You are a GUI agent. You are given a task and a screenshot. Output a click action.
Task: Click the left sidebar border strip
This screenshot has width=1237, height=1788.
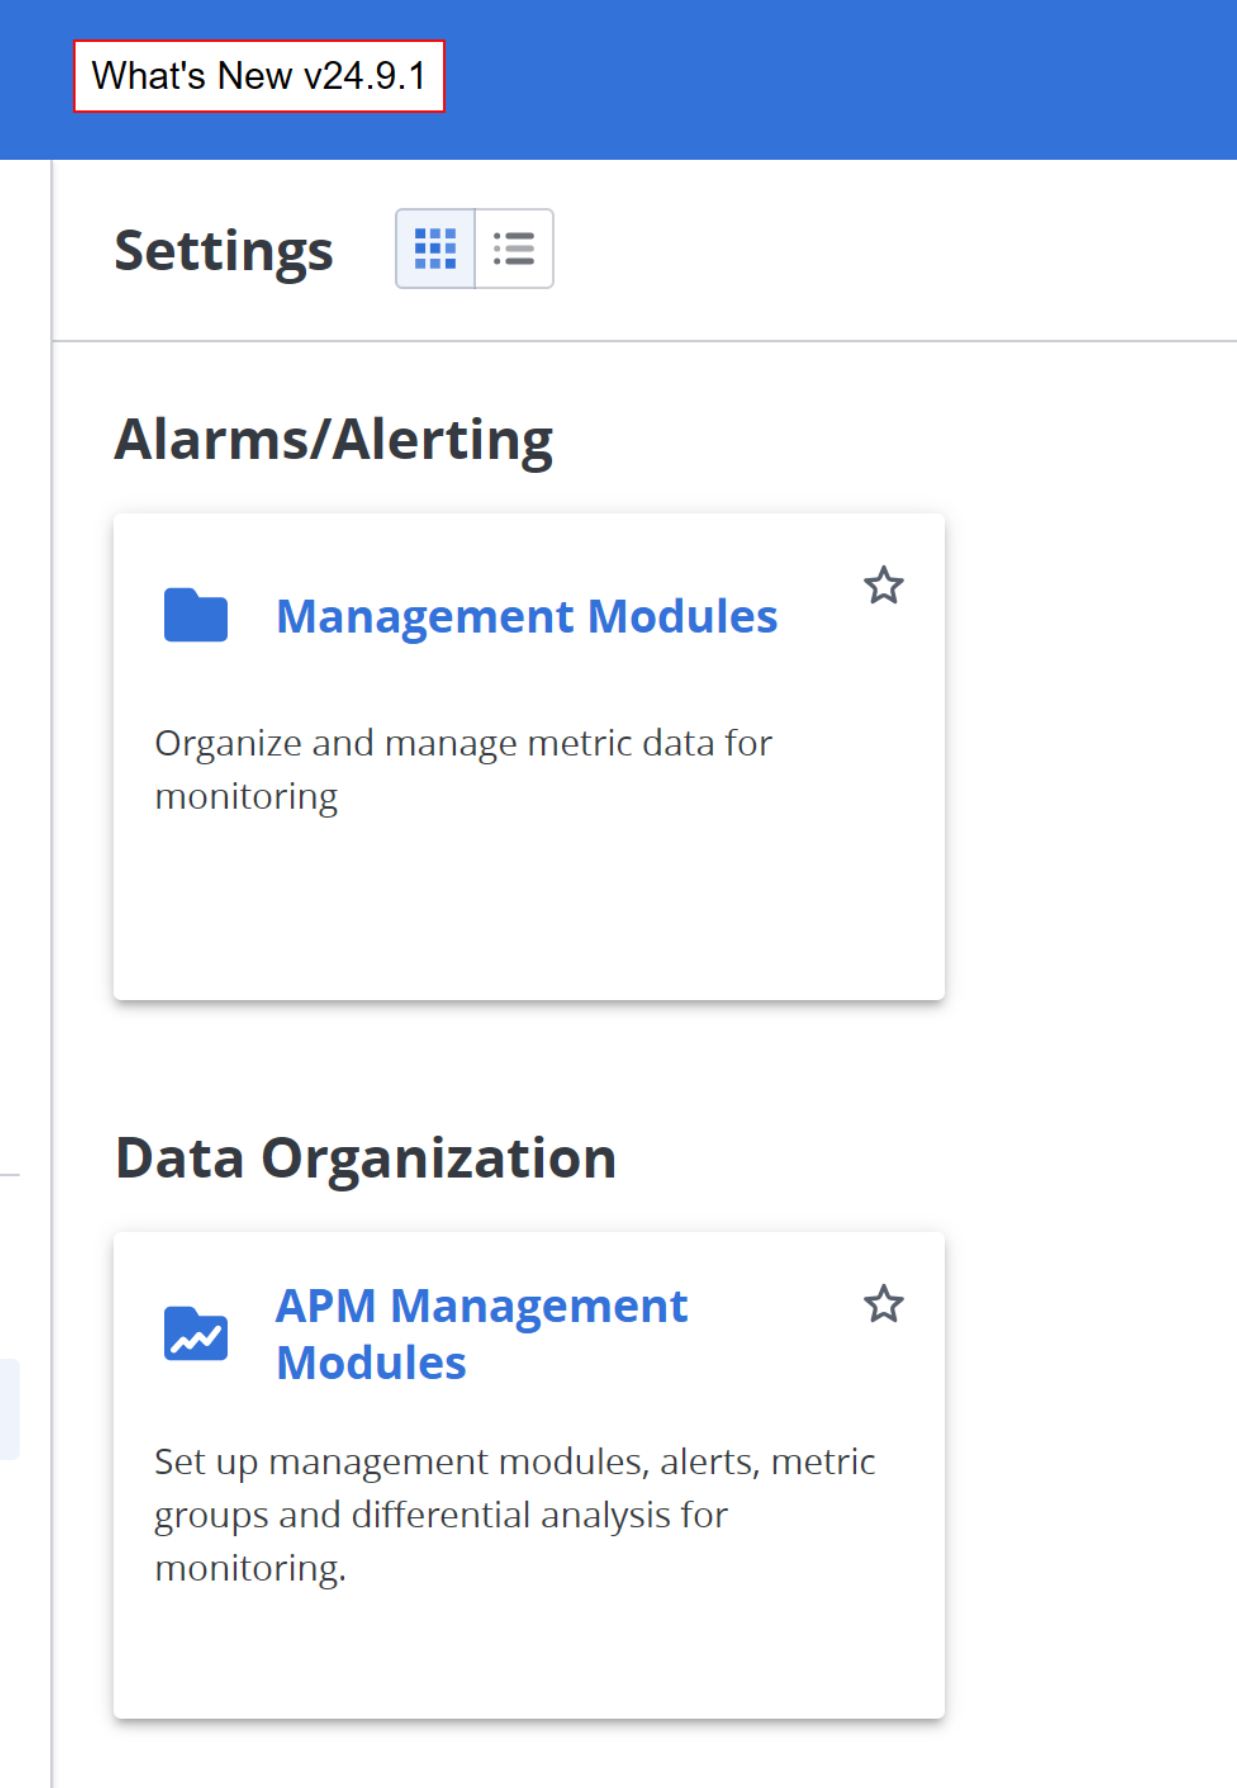tap(51, 800)
